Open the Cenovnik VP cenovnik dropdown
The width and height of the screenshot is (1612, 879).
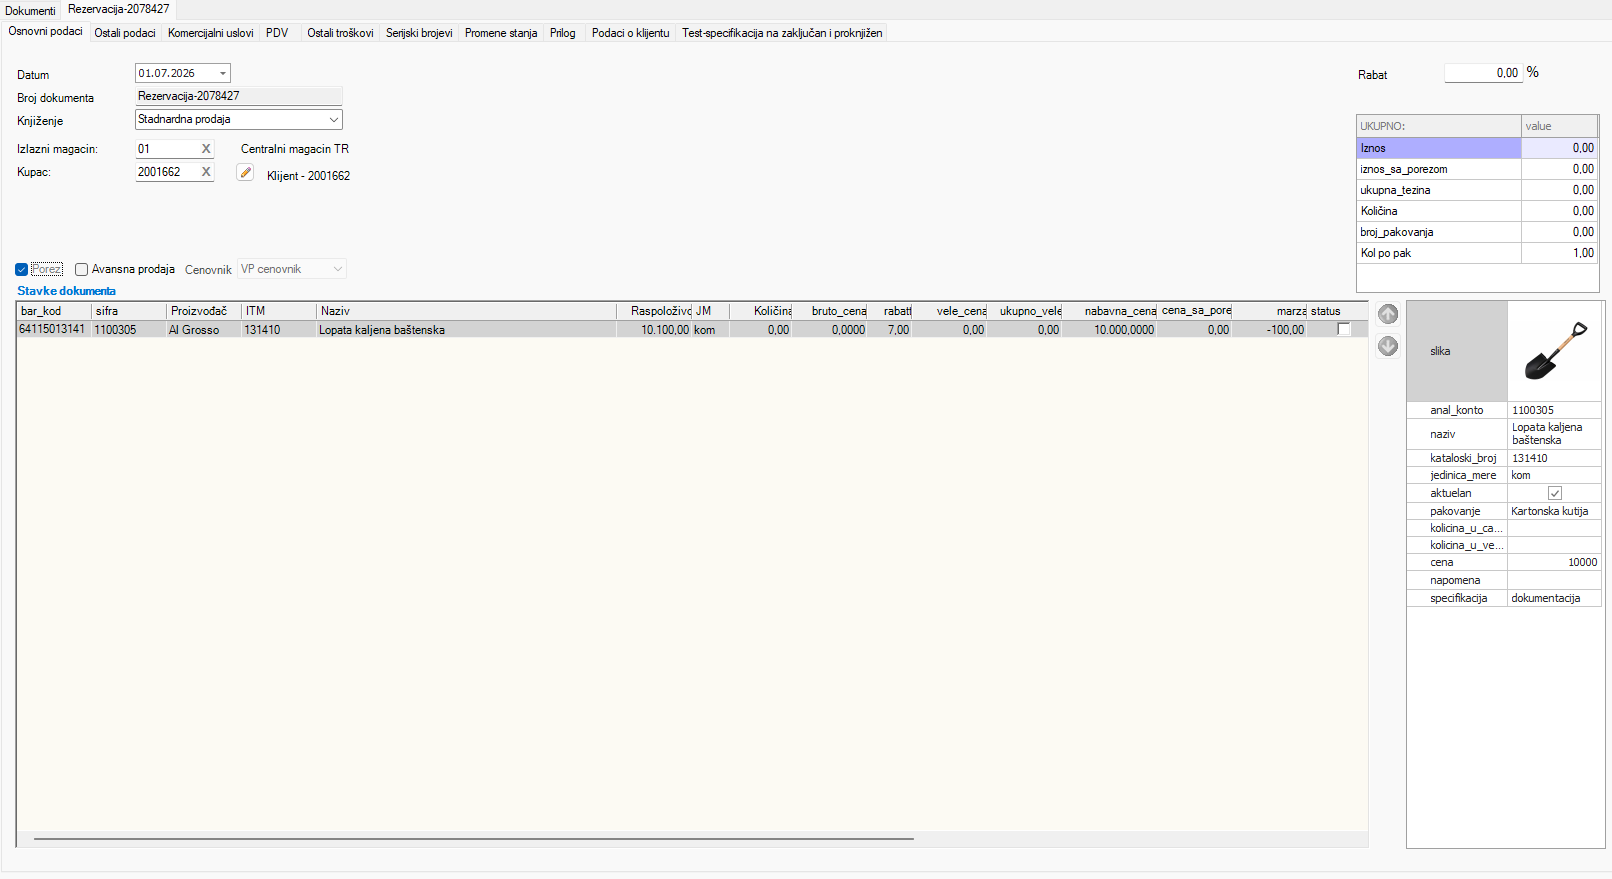point(337,269)
